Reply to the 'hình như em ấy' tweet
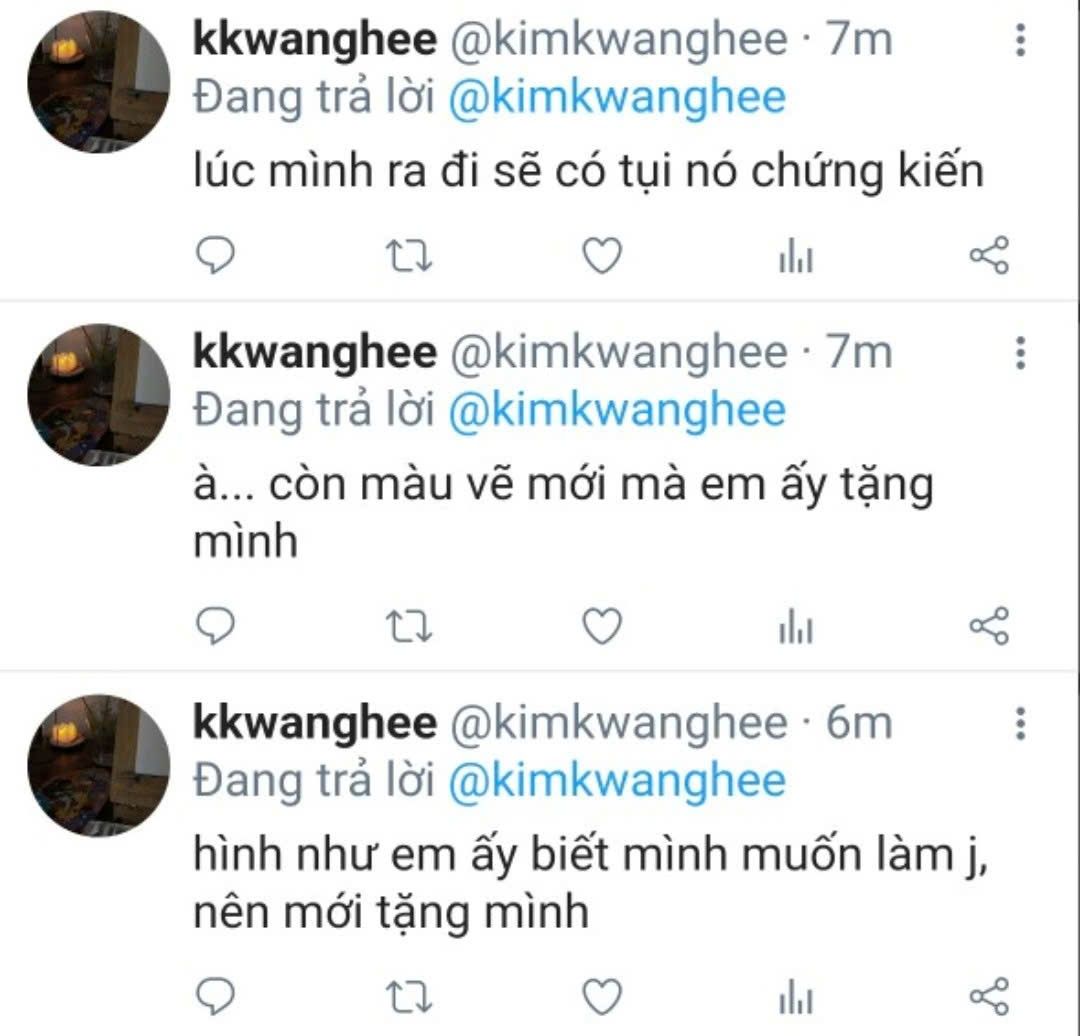 coord(216,997)
